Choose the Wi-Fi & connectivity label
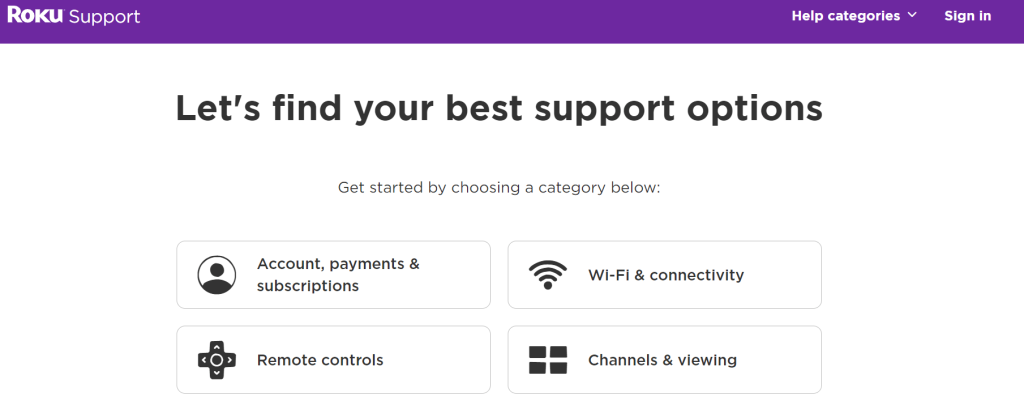 click(665, 275)
